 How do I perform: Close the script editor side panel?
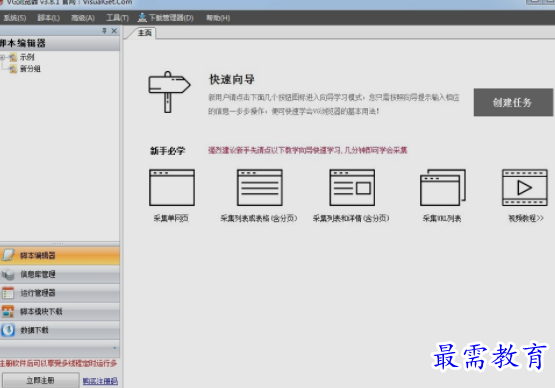(114, 31)
